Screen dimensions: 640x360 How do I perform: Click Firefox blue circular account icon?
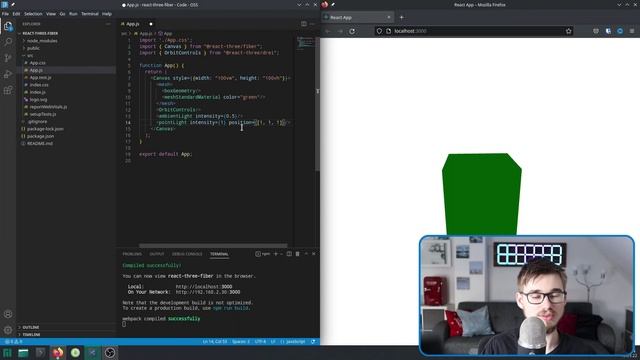pos(620,31)
